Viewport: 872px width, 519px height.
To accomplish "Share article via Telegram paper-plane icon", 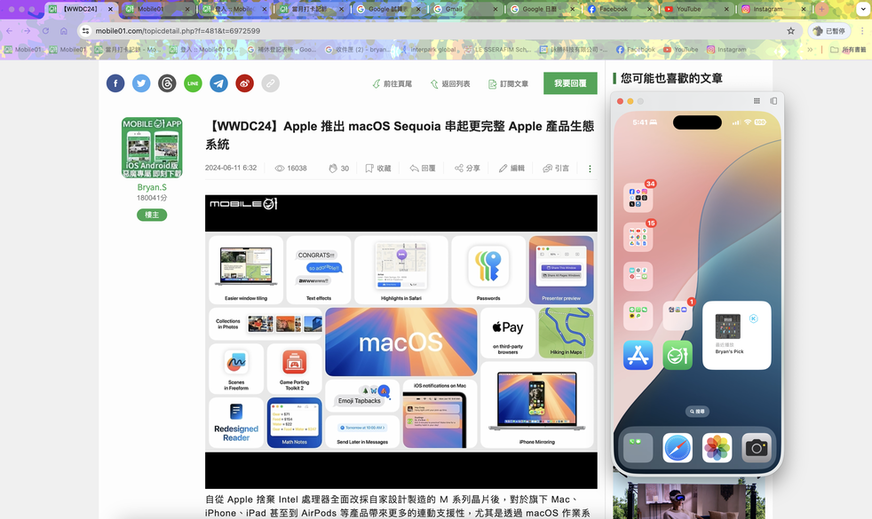I will click(219, 83).
